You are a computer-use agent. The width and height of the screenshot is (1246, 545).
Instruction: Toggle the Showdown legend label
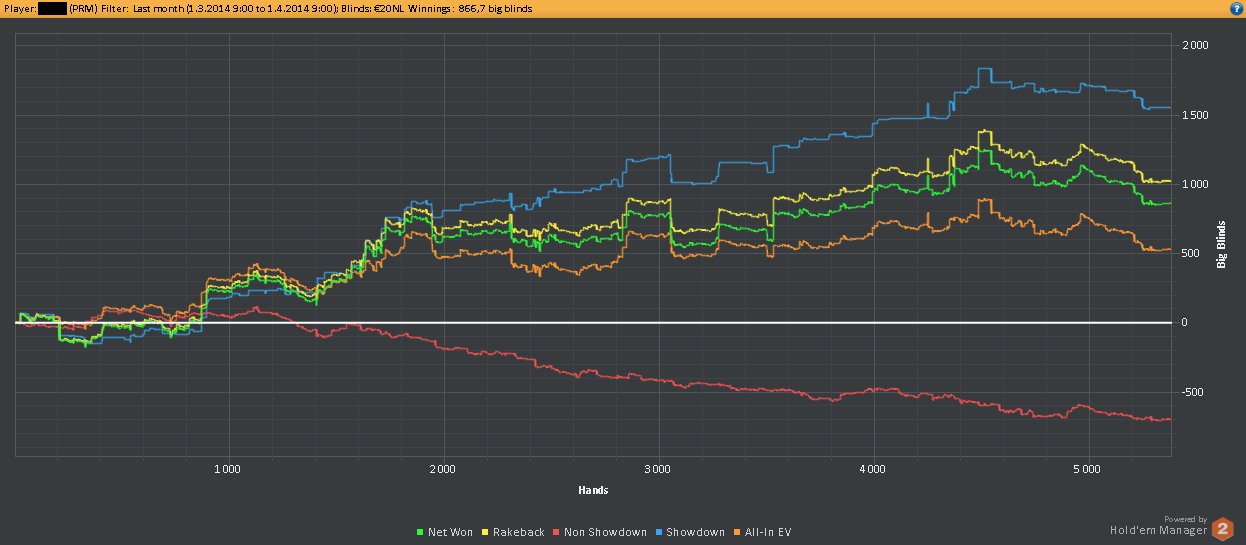(x=695, y=532)
